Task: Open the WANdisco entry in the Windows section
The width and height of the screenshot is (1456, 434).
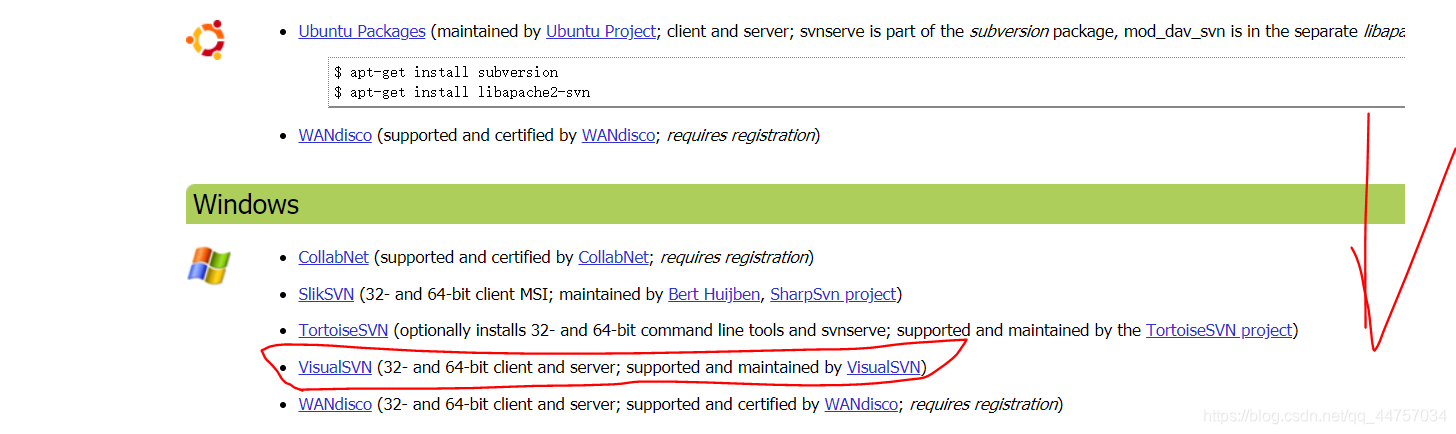Action: pyautogui.click(x=335, y=404)
